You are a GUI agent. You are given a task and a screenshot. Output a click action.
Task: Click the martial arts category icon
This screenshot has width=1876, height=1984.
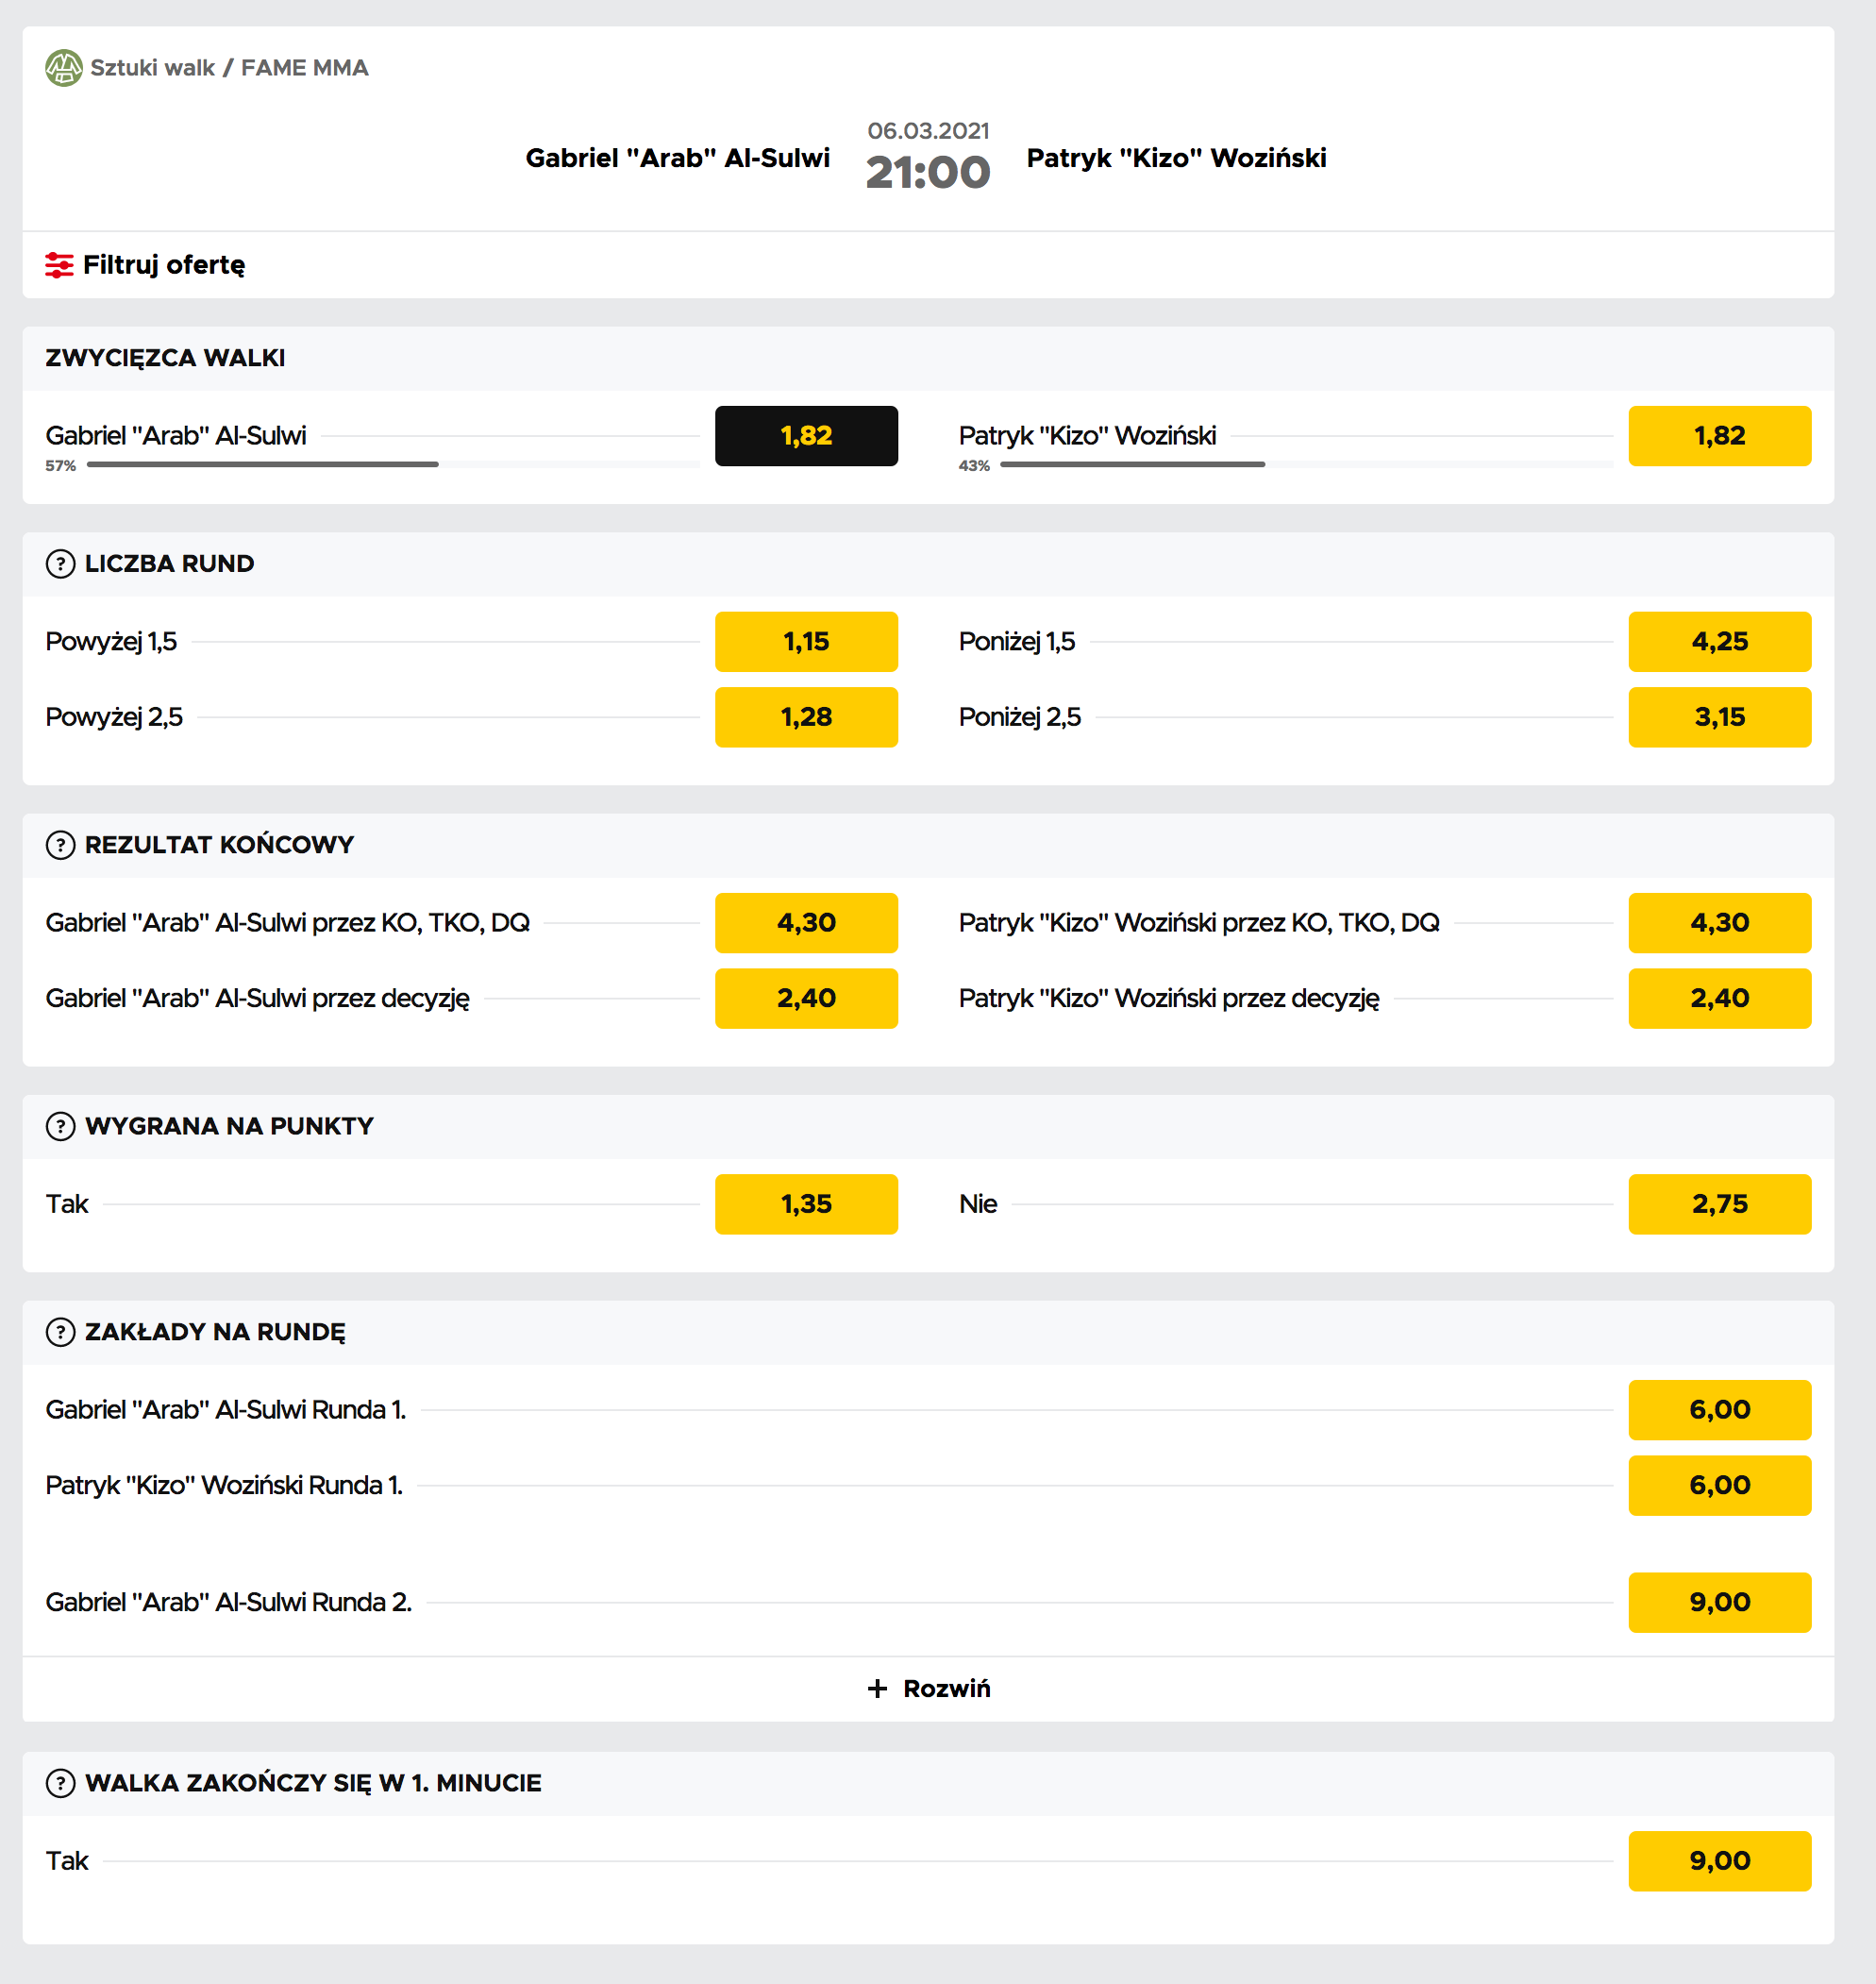pyautogui.click(x=64, y=68)
